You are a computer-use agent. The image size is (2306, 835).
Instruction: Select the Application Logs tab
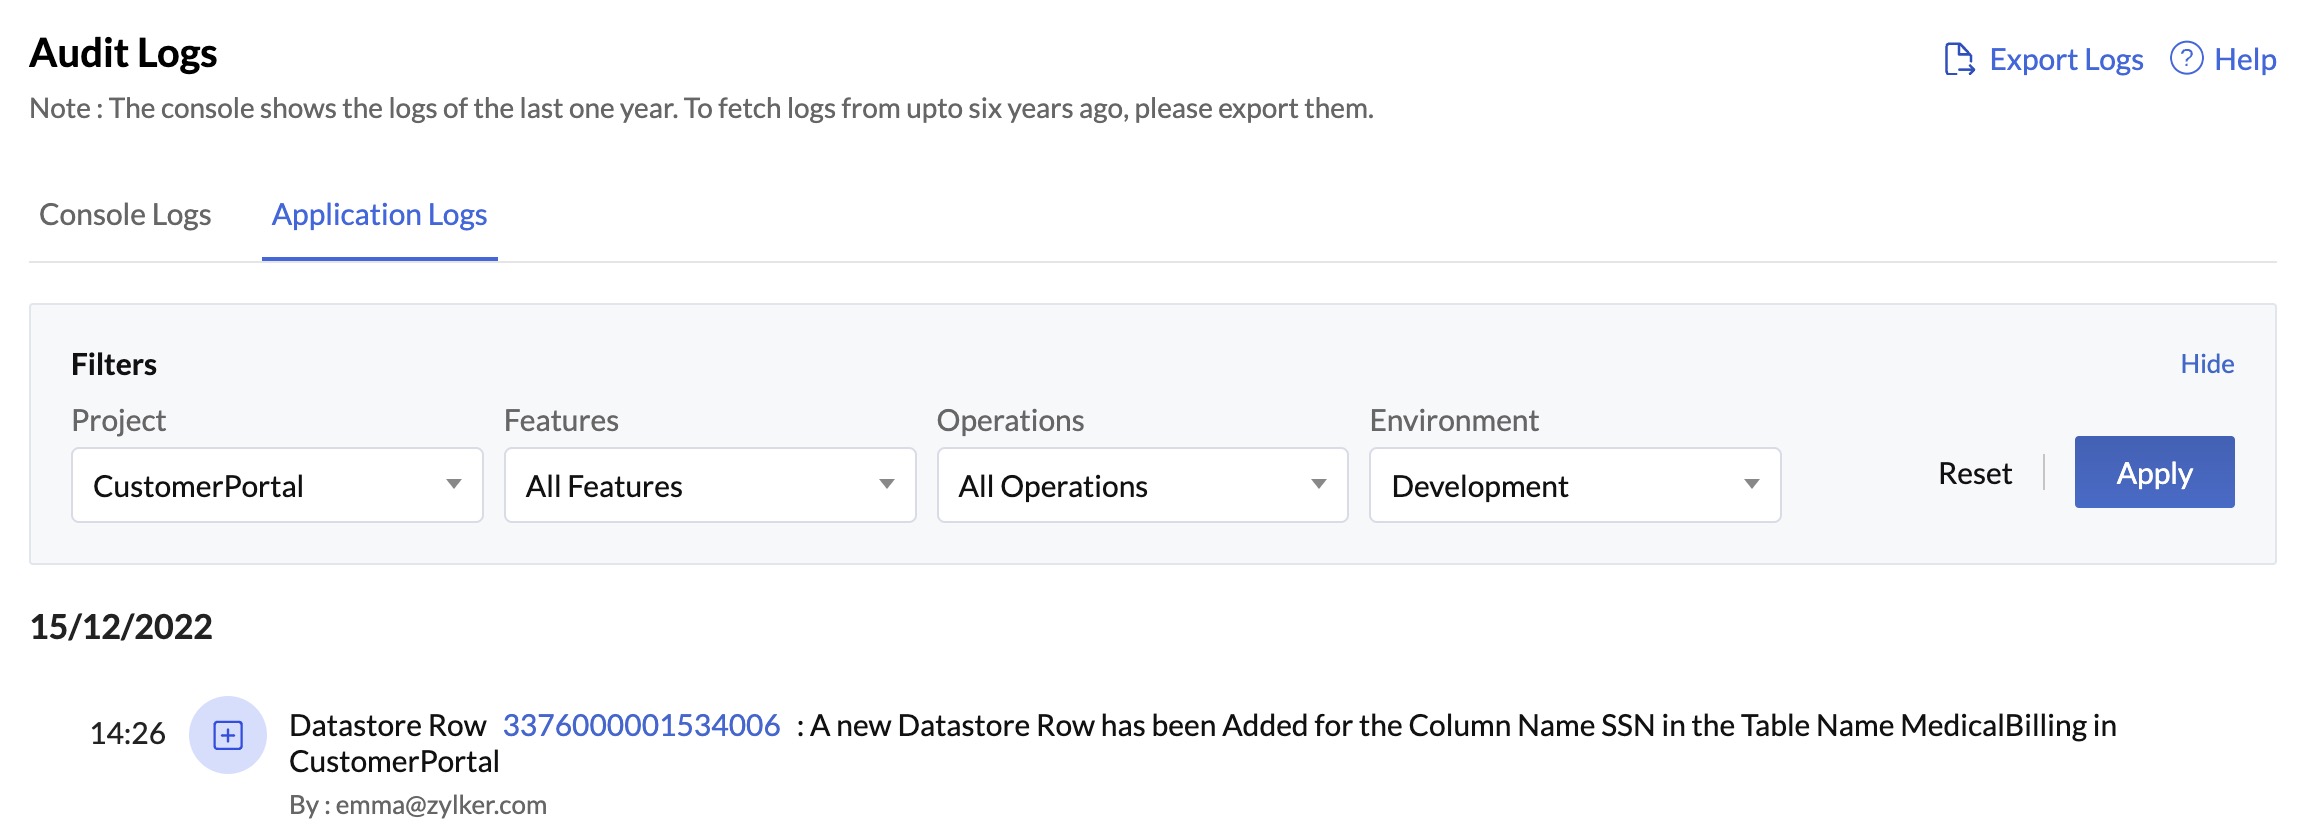(379, 215)
